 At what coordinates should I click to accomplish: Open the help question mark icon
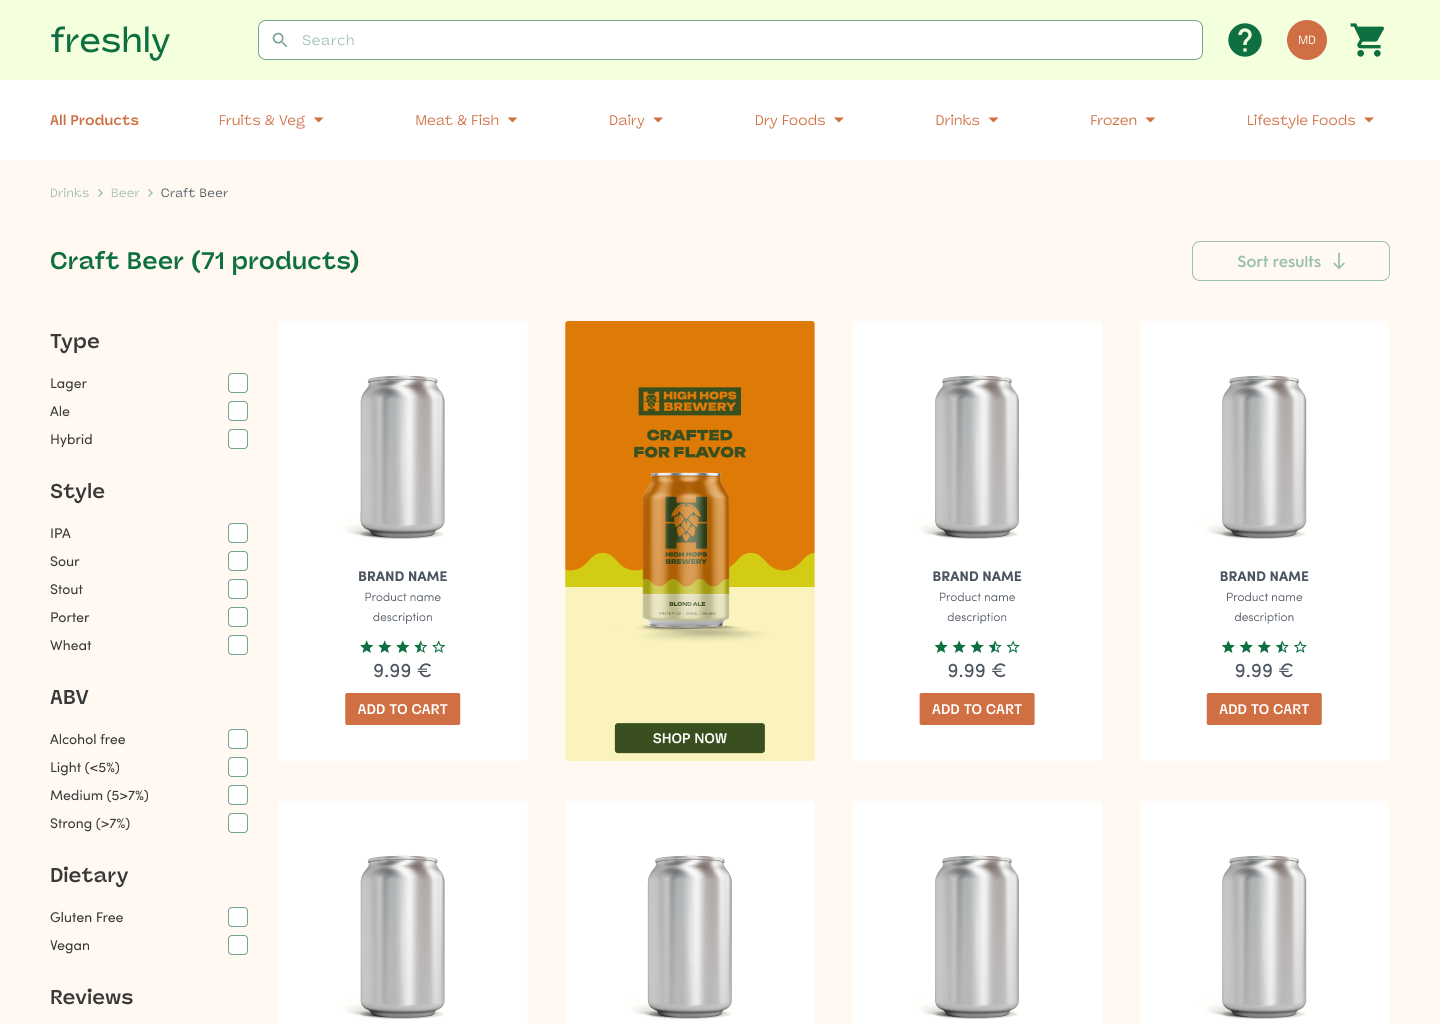[x=1244, y=40]
